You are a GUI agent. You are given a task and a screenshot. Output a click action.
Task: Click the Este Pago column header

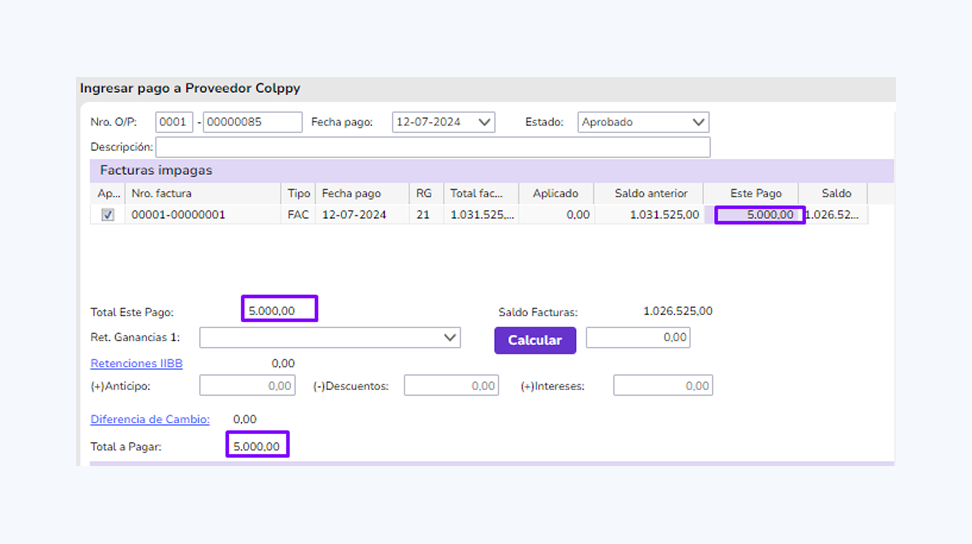click(x=751, y=193)
